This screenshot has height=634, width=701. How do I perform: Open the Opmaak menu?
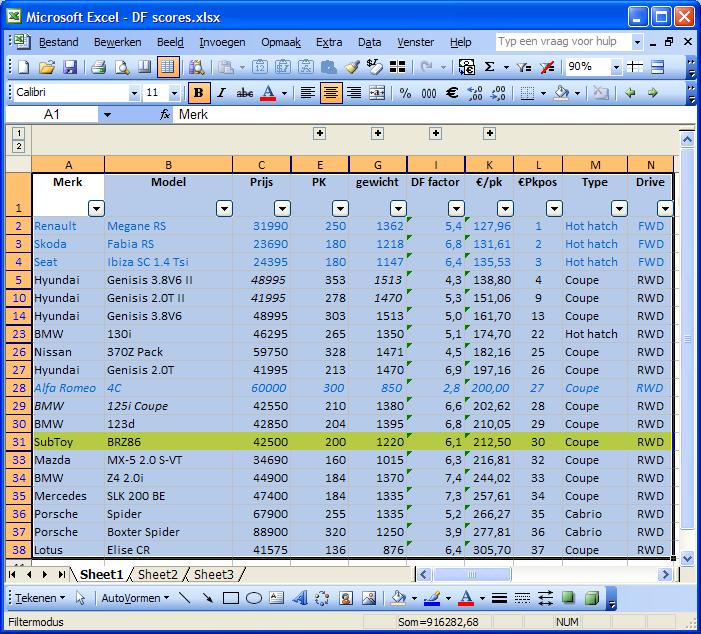[x=281, y=42]
